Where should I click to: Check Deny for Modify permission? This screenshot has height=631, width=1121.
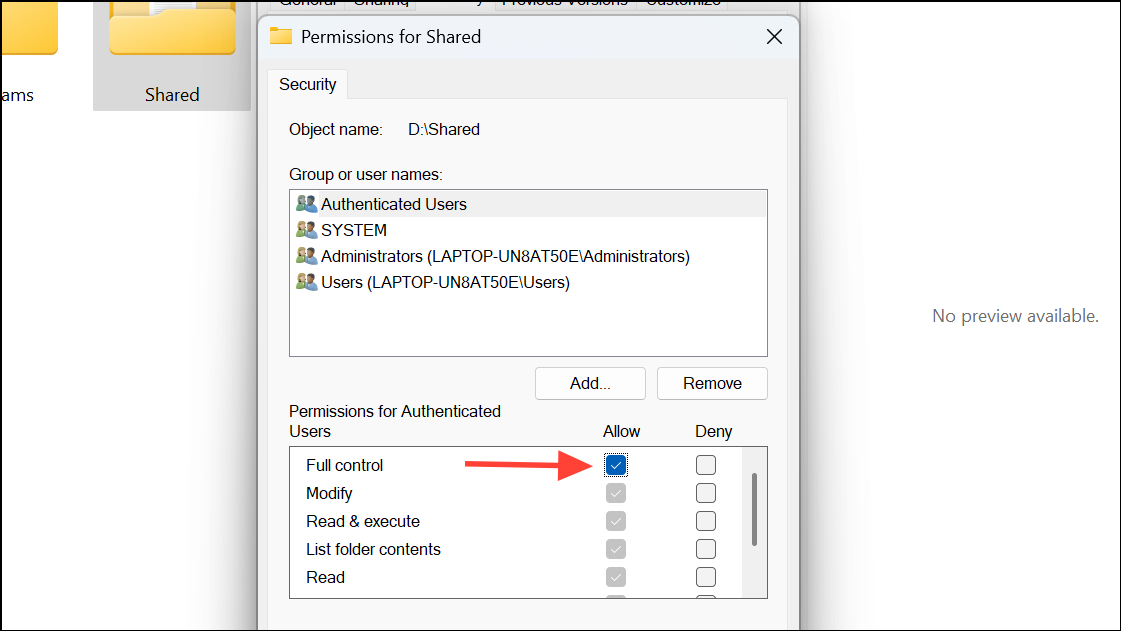[x=706, y=493]
